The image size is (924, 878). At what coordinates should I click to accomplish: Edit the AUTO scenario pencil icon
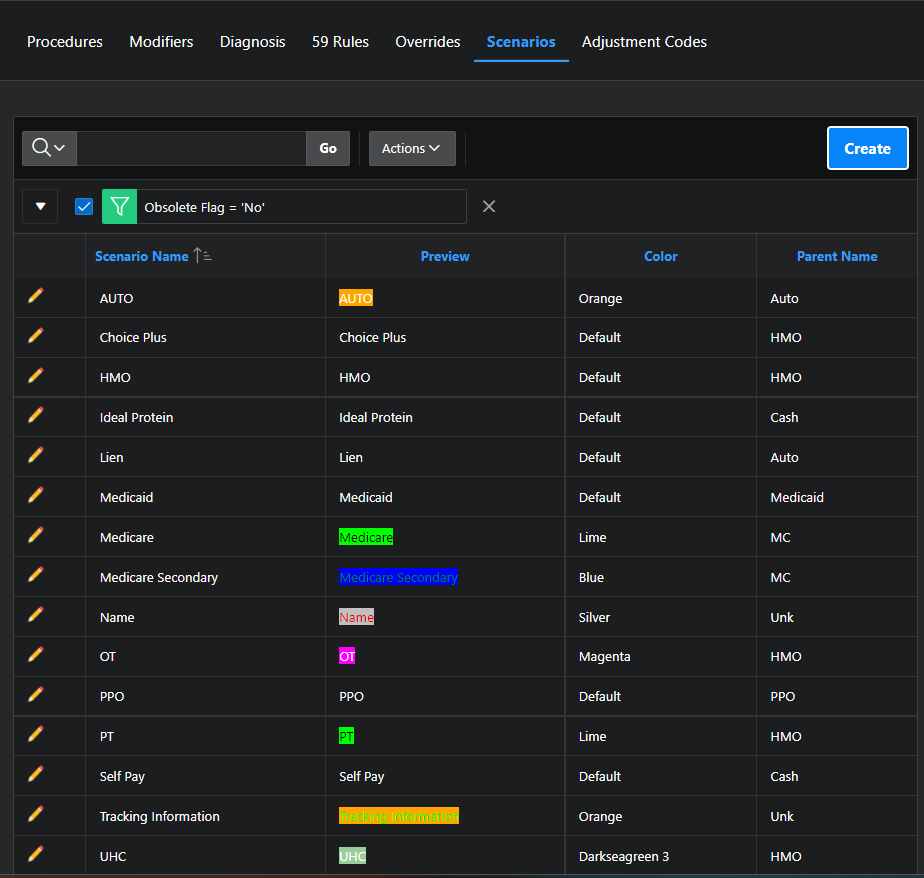(36, 295)
